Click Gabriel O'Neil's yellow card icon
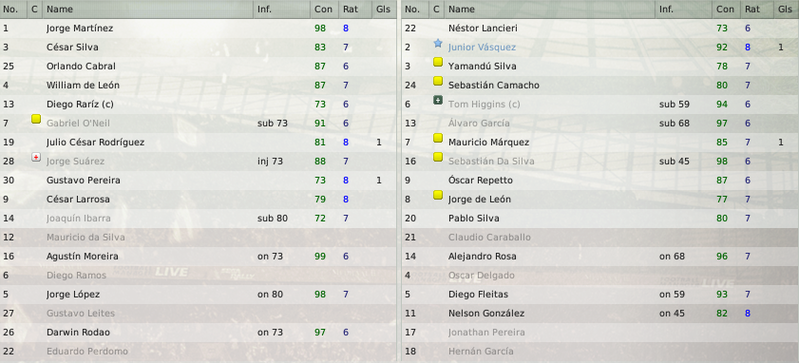The image size is (799, 363). point(36,119)
